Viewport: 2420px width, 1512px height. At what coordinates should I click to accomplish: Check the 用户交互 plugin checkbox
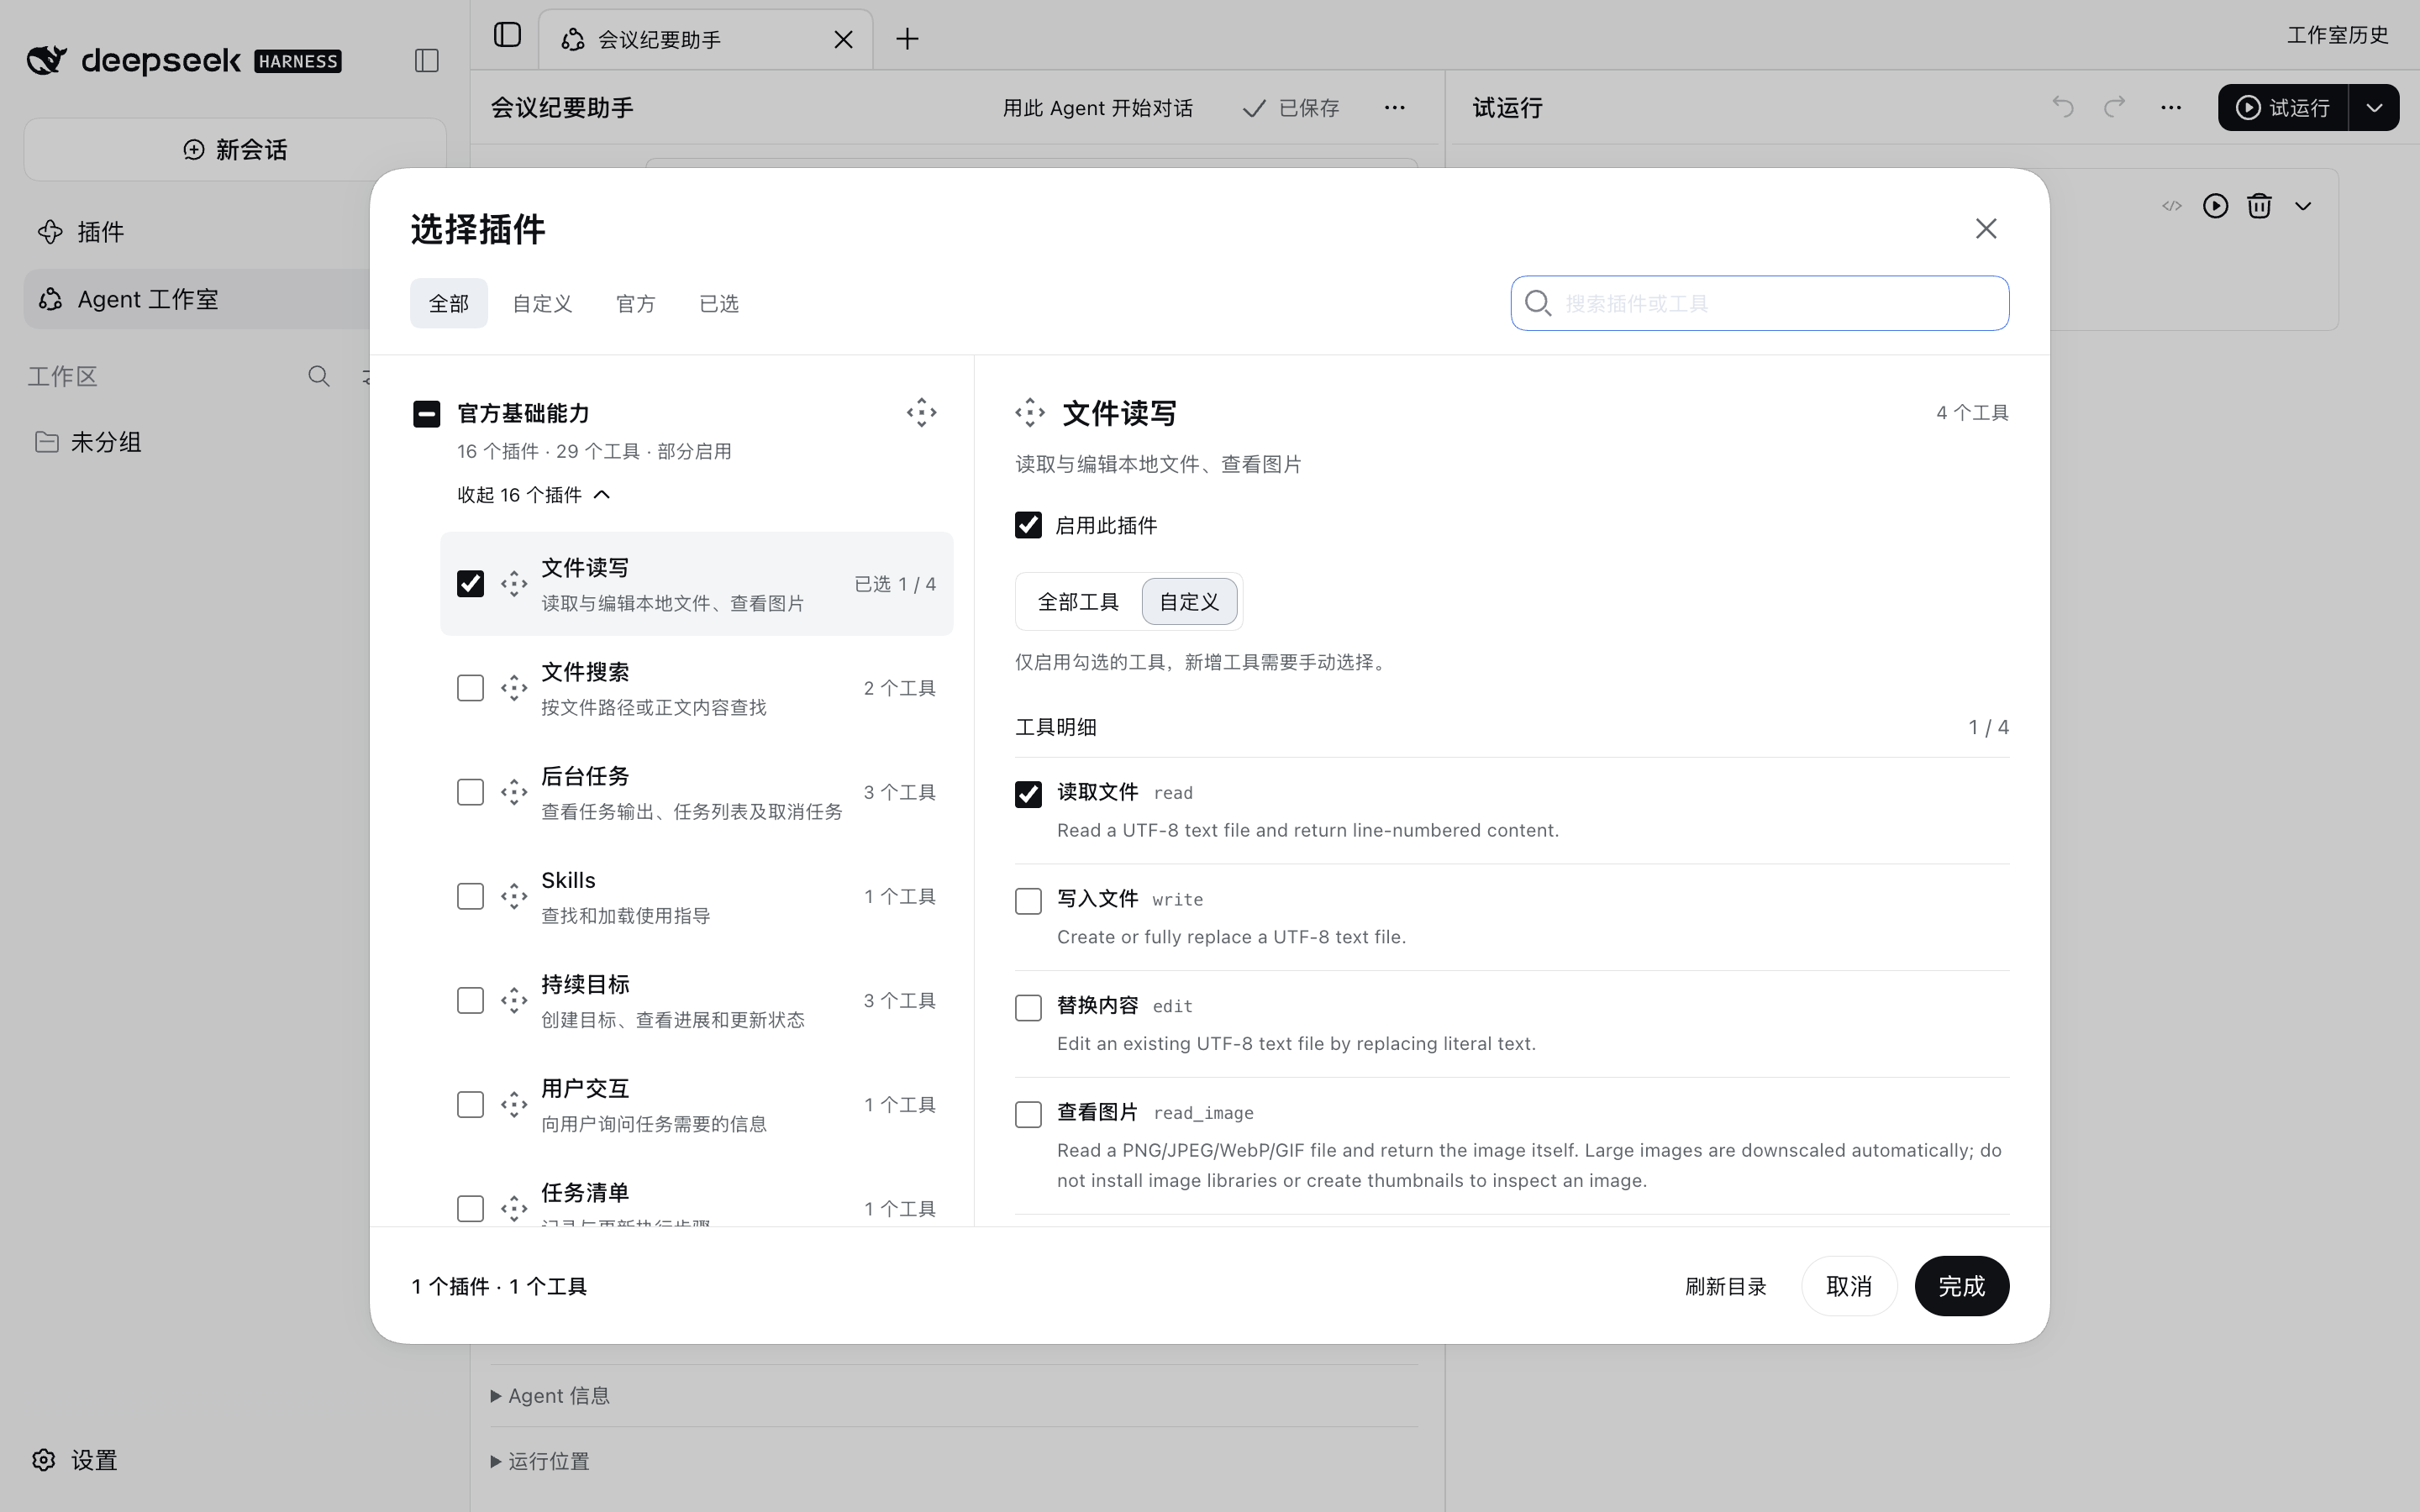pos(470,1104)
